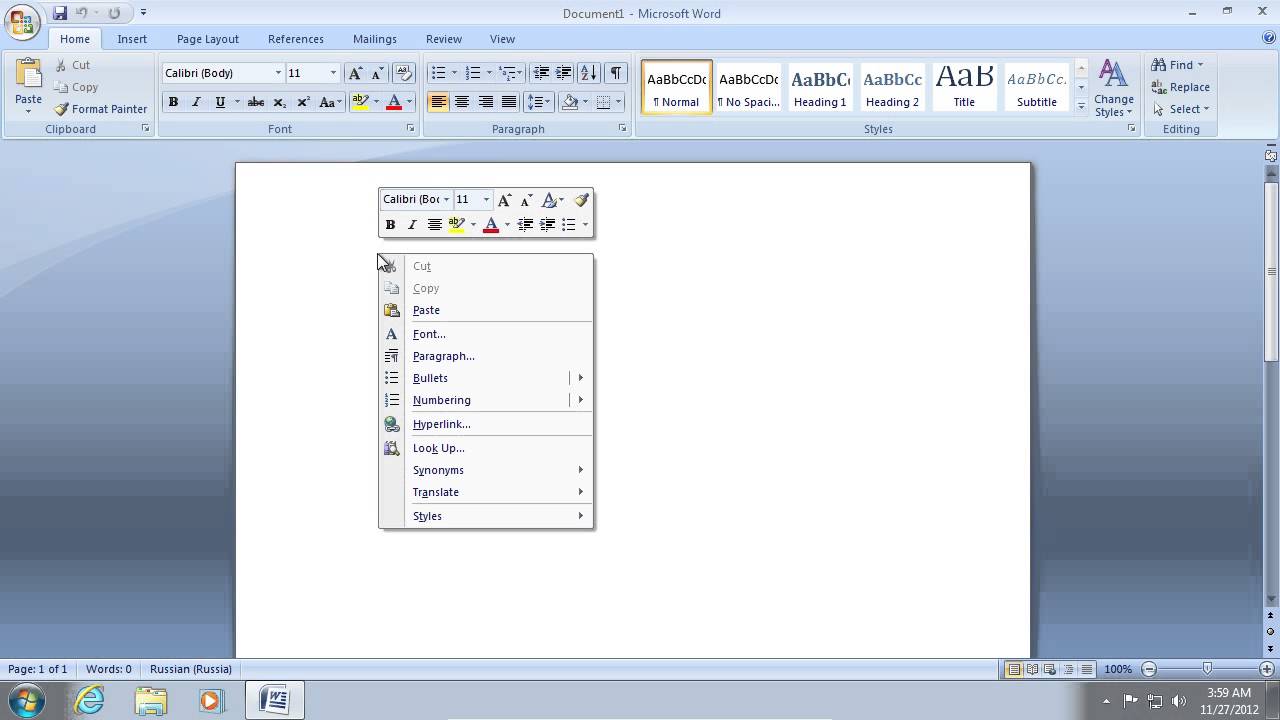Open ribbon font size dropdown
This screenshot has height=720, width=1280.
333,73
